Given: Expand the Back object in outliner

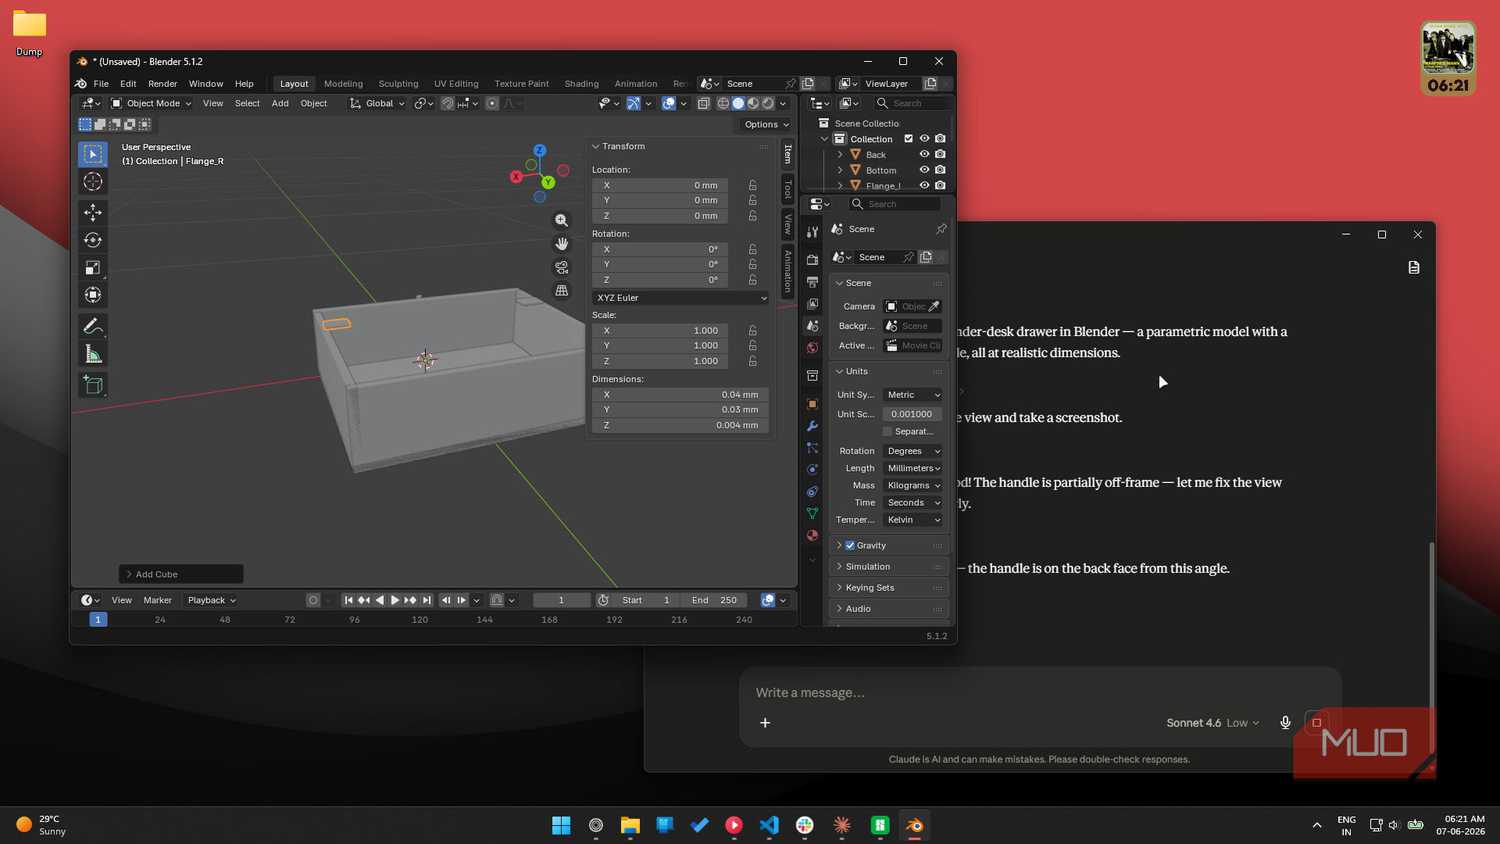Looking at the screenshot, I should coord(840,155).
